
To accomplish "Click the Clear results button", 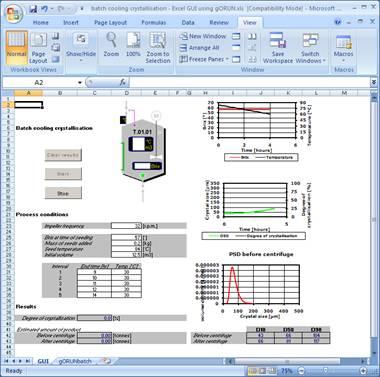I will coord(63,155).
